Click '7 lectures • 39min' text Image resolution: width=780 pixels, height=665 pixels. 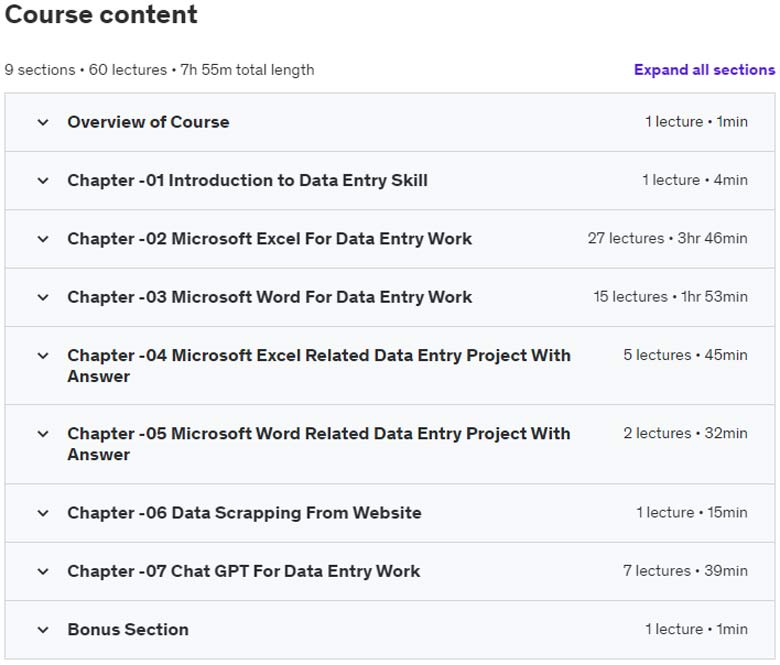pyautogui.click(x=685, y=570)
